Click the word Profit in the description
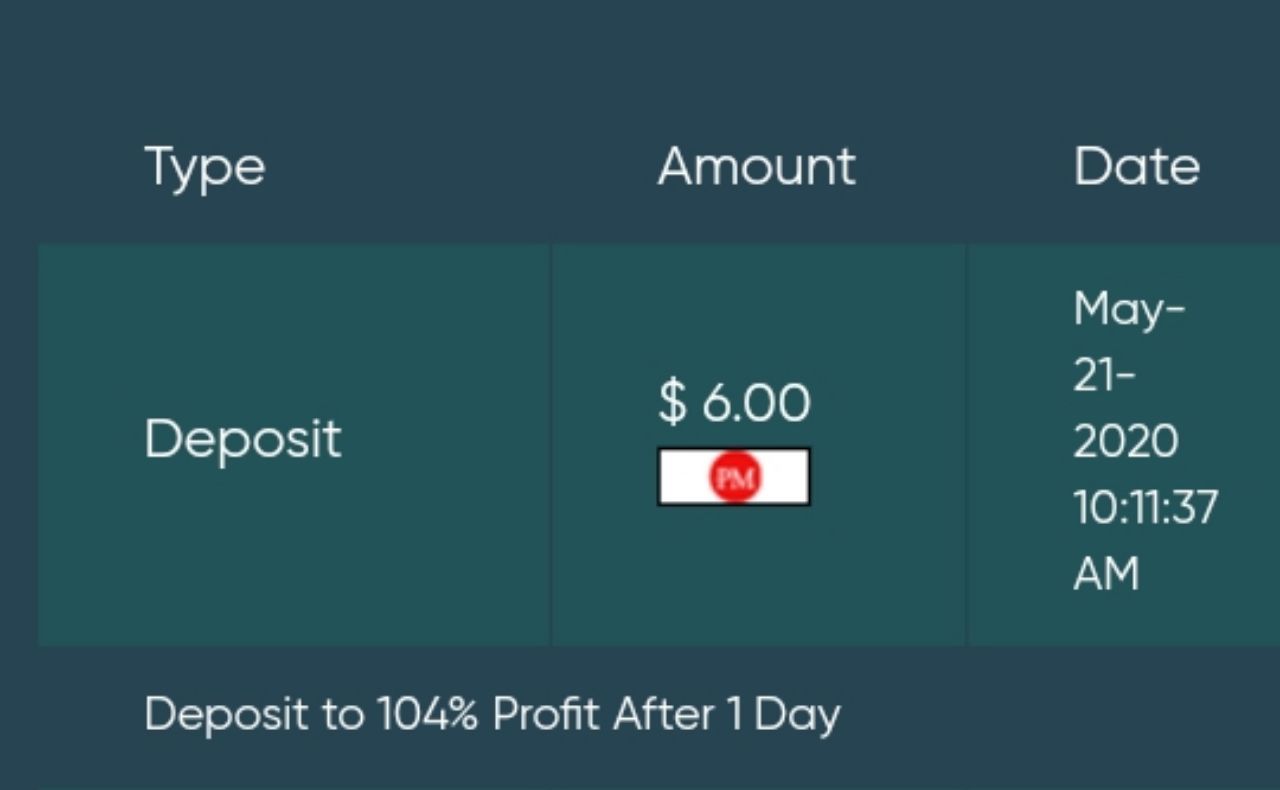The image size is (1280, 790). tap(546, 715)
